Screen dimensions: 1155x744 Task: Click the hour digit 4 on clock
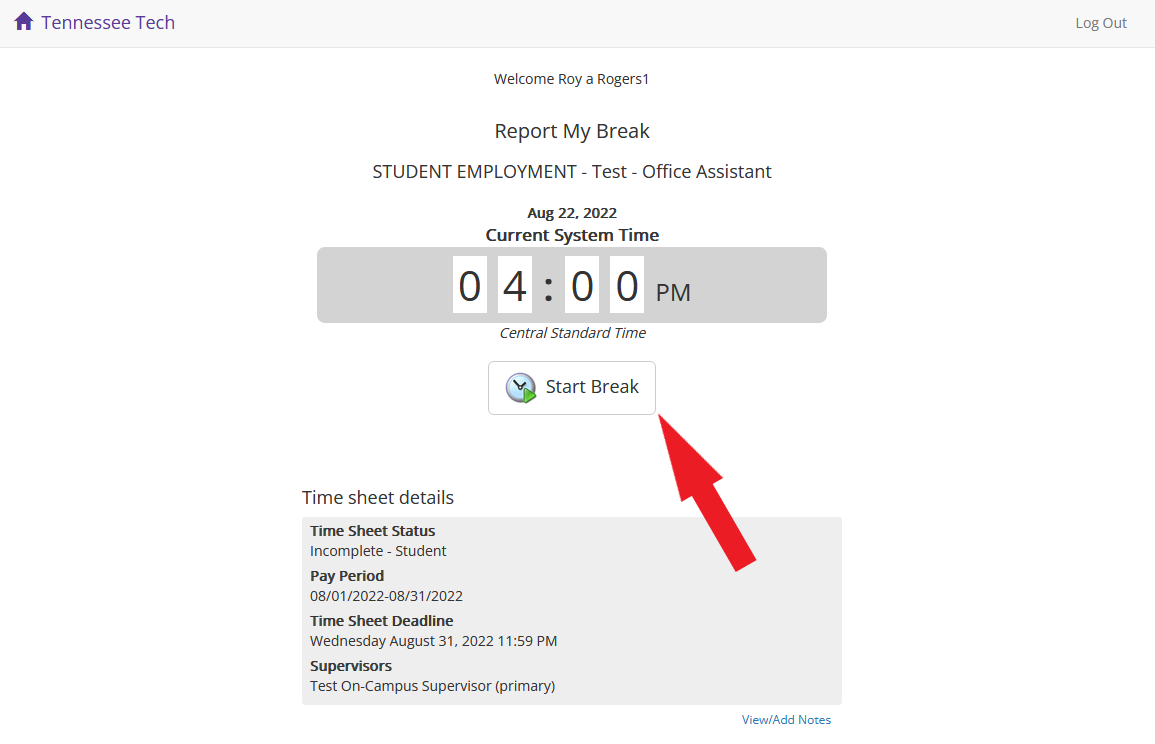(x=515, y=286)
